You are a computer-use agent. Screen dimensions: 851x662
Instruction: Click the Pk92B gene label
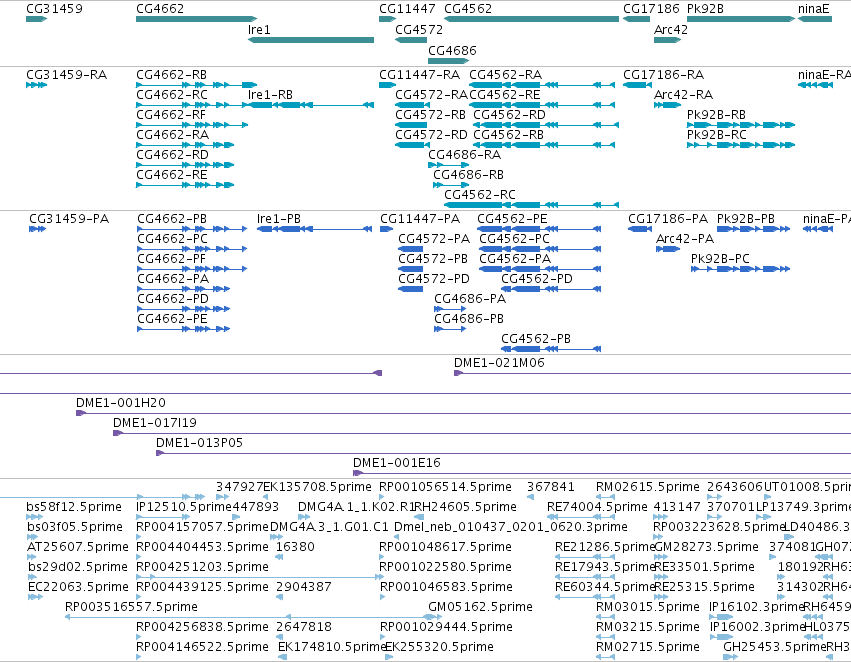(x=705, y=9)
